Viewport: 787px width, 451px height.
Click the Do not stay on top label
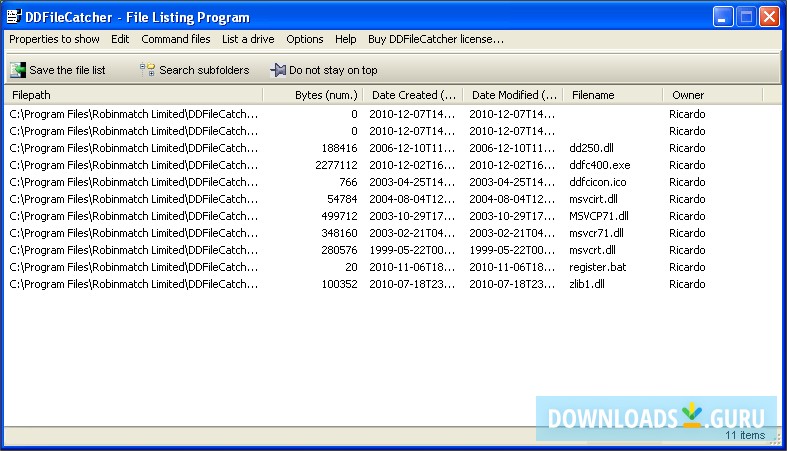(333, 70)
